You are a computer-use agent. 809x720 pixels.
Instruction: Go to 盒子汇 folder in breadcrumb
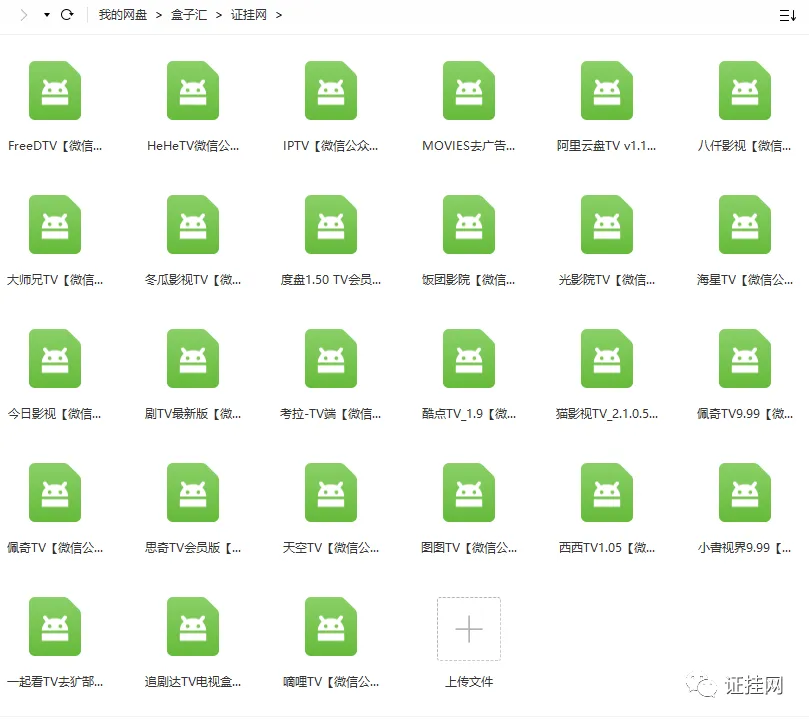[189, 15]
